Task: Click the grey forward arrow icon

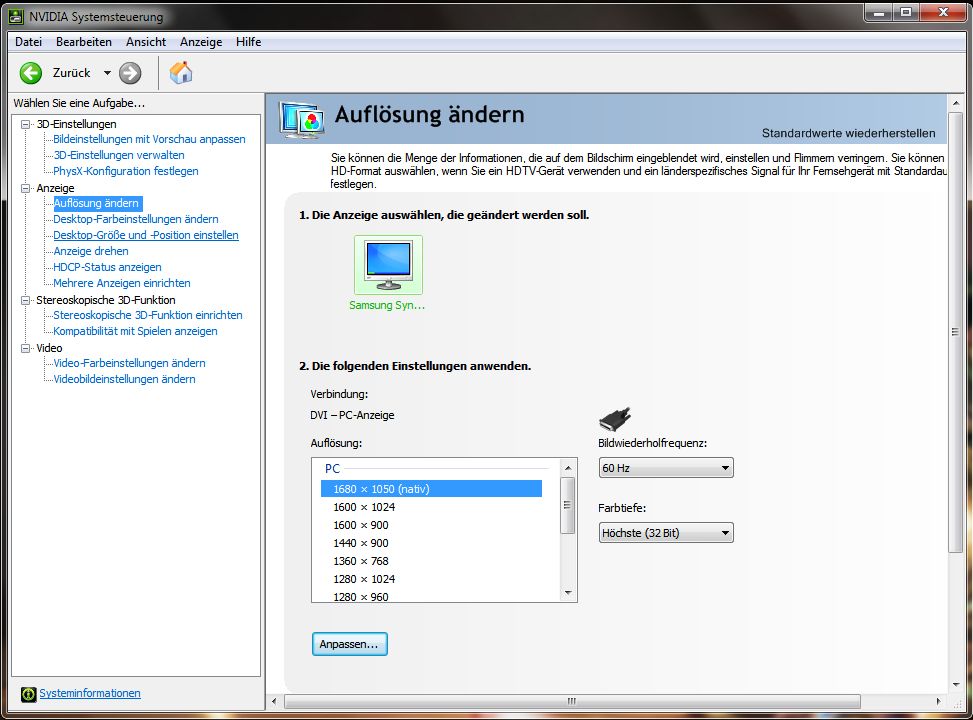Action: (x=130, y=73)
